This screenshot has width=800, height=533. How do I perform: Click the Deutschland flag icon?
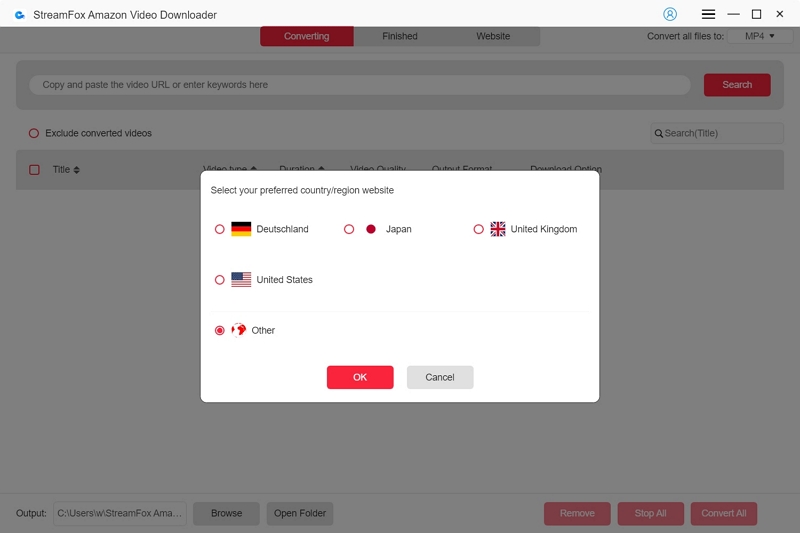241,229
